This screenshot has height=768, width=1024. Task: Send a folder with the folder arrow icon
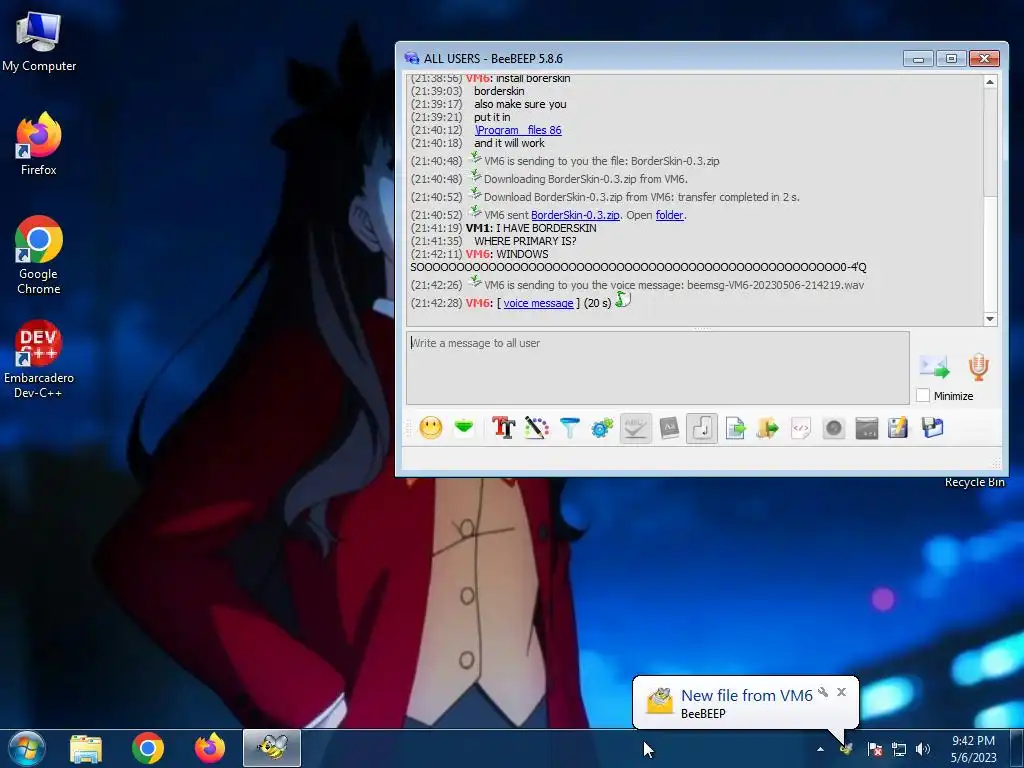coord(768,428)
